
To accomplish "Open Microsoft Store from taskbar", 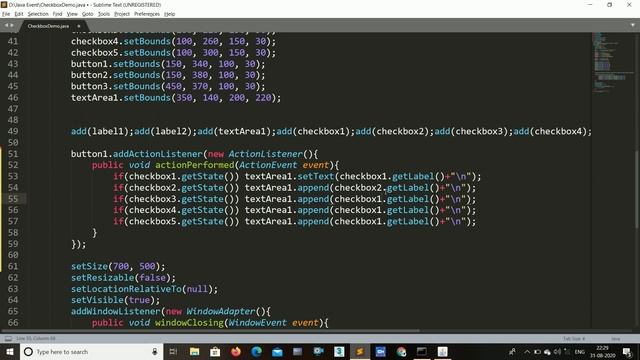I will 215,351.
